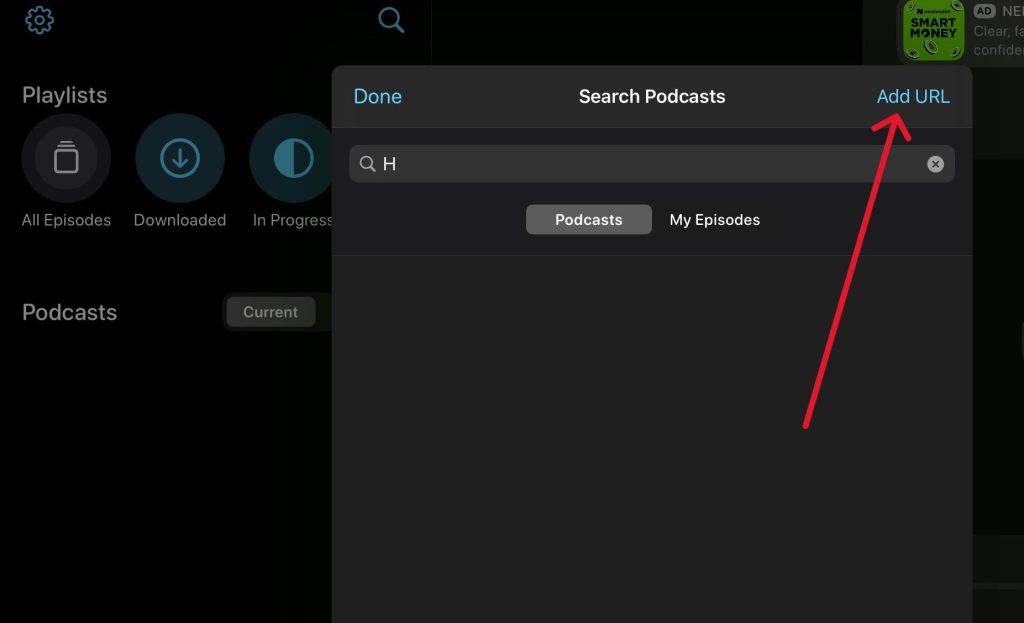This screenshot has height=623, width=1024.
Task: Open the Smart Money ad artwork
Action: tap(934, 30)
